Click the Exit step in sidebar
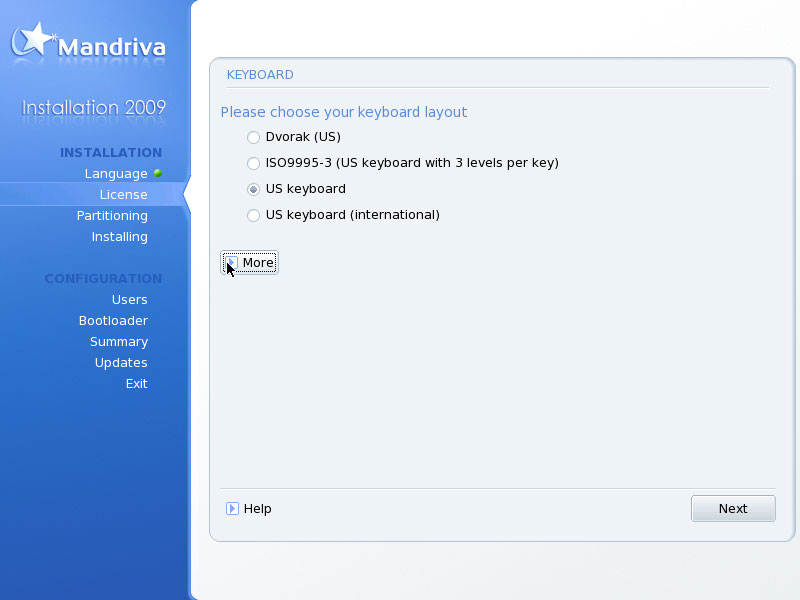 tap(137, 384)
